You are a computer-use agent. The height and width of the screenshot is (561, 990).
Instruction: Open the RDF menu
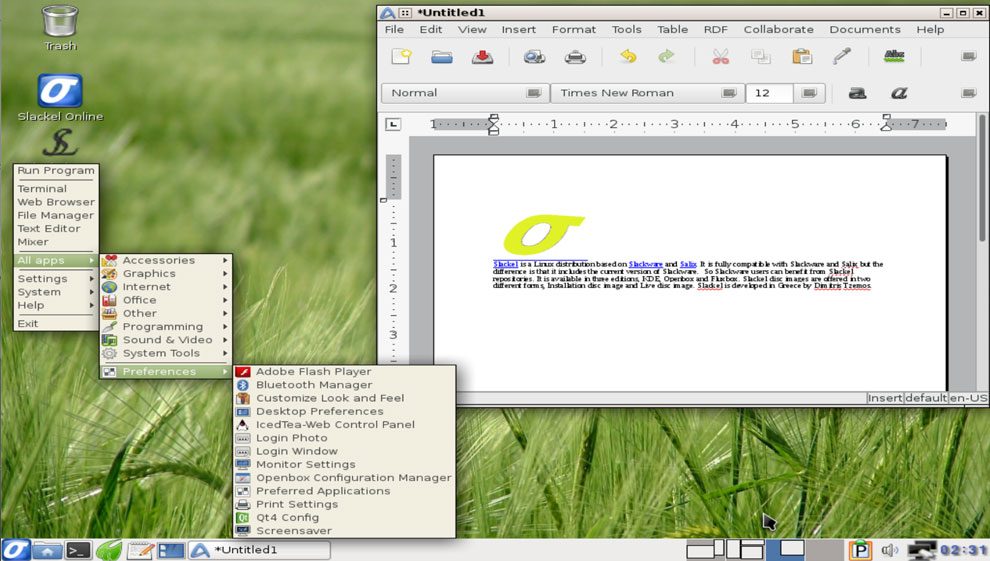coord(716,30)
